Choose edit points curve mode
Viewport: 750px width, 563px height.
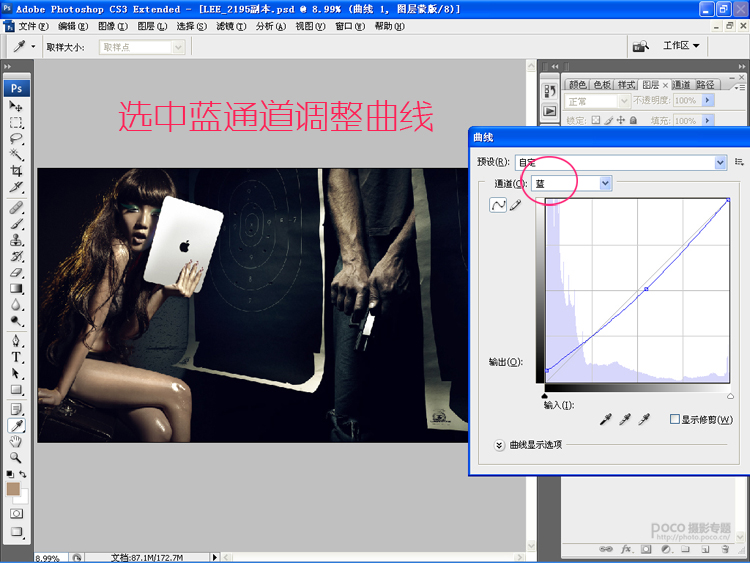(498, 205)
